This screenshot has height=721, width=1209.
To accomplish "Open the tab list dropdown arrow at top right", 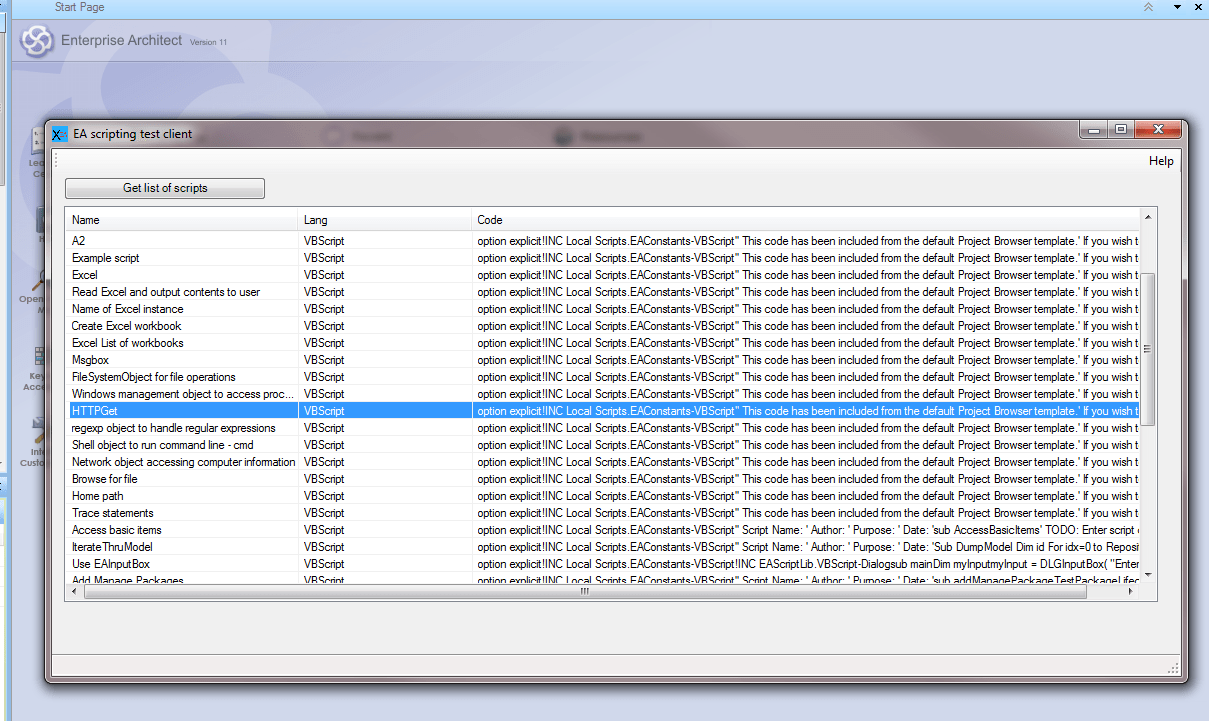I will point(1176,7).
